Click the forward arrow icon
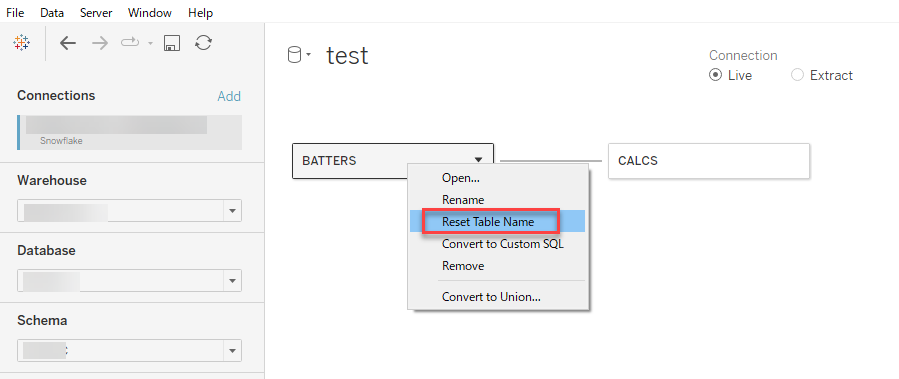The image size is (899, 379). pos(100,43)
